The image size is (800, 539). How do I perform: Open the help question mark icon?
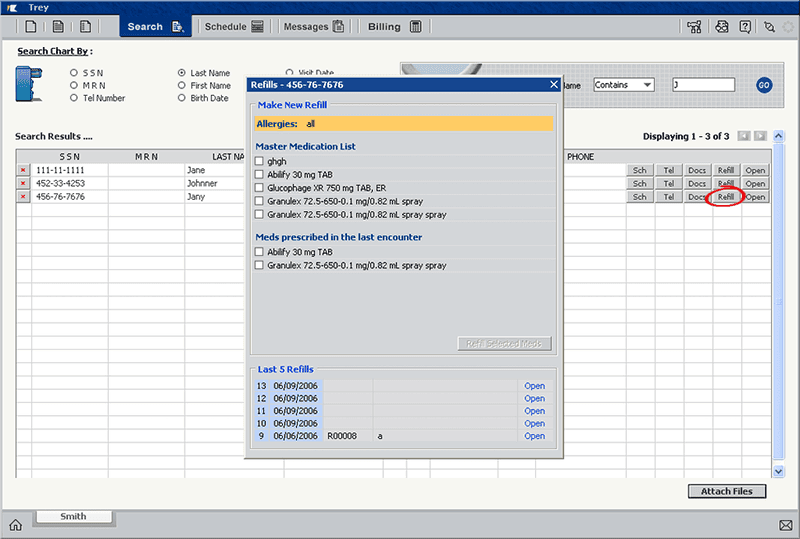point(745,27)
